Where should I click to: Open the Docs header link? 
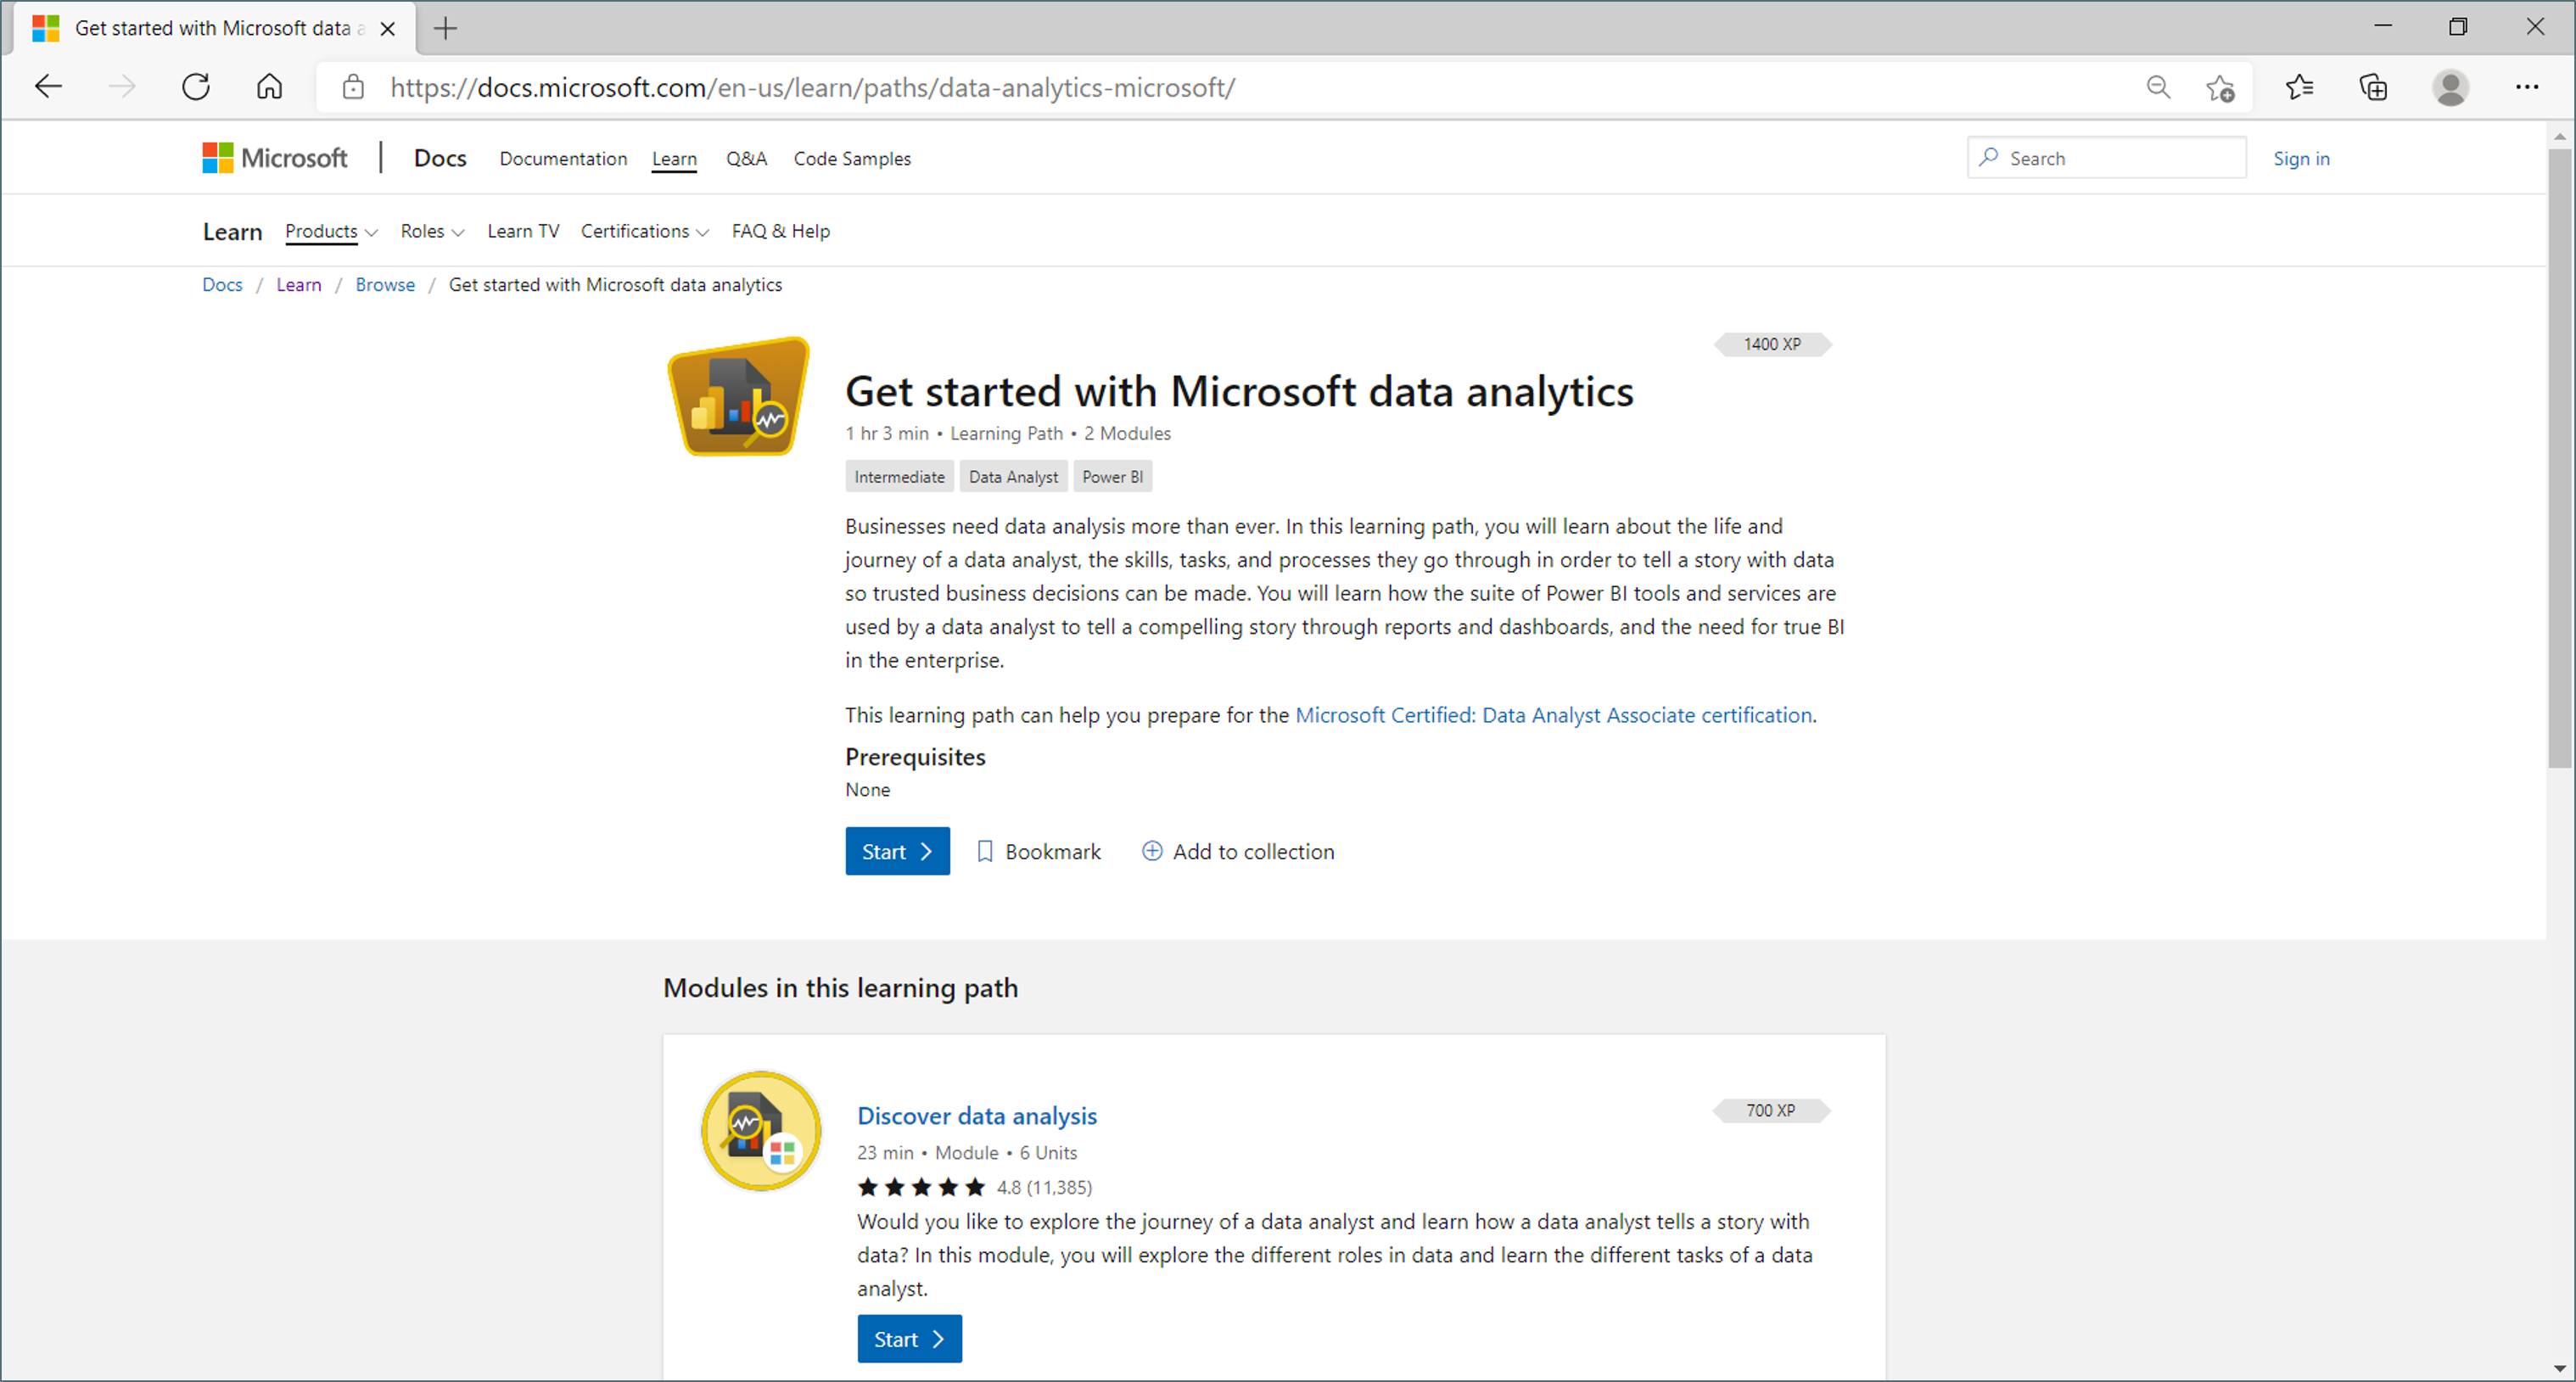(x=440, y=158)
